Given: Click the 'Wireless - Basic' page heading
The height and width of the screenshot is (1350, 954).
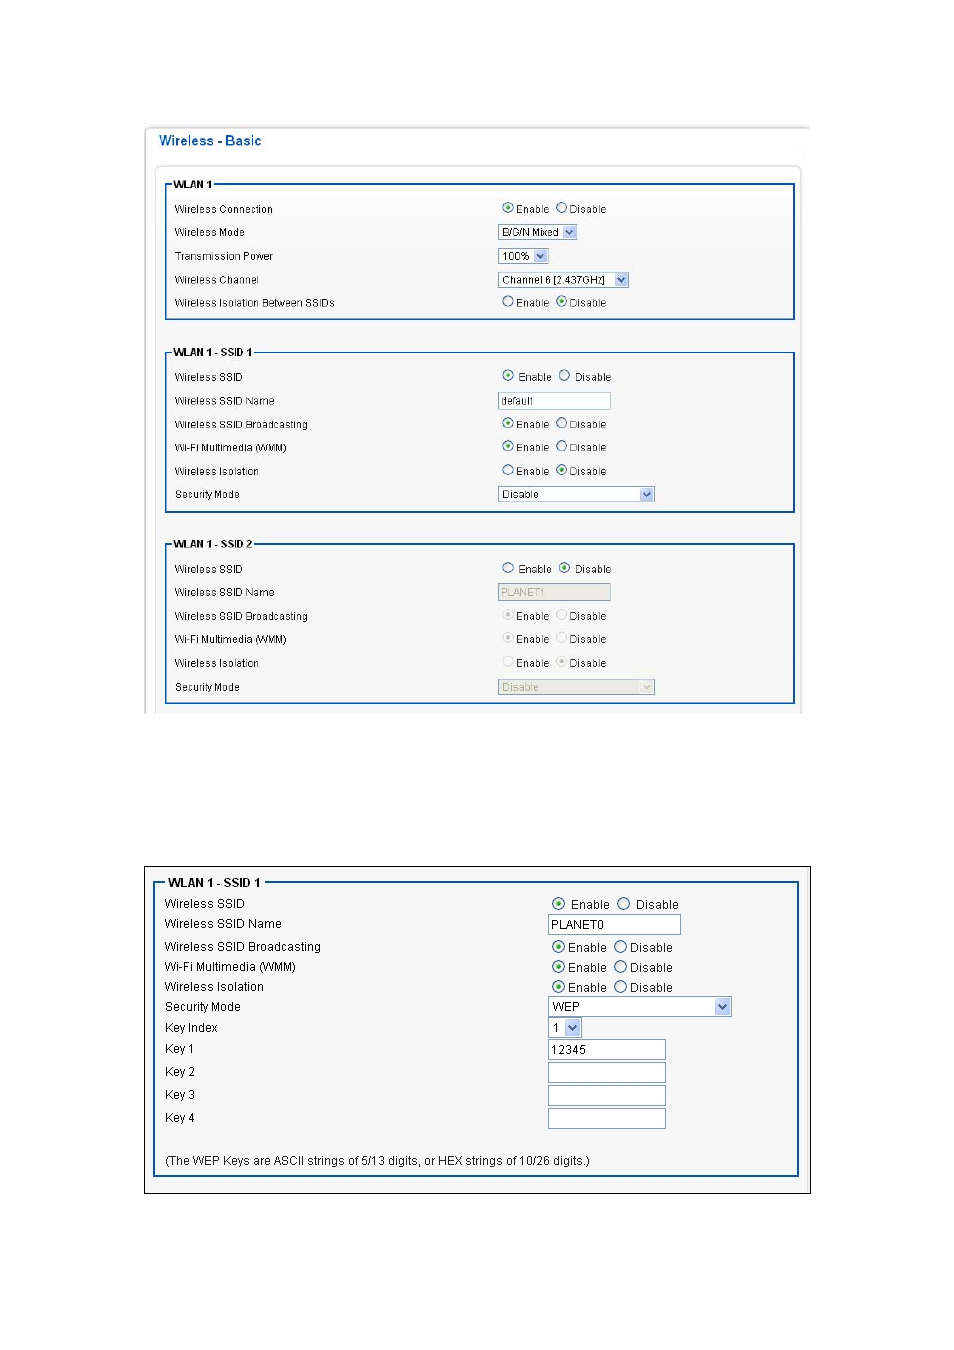Looking at the screenshot, I should pyautogui.click(x=210, y=141).
